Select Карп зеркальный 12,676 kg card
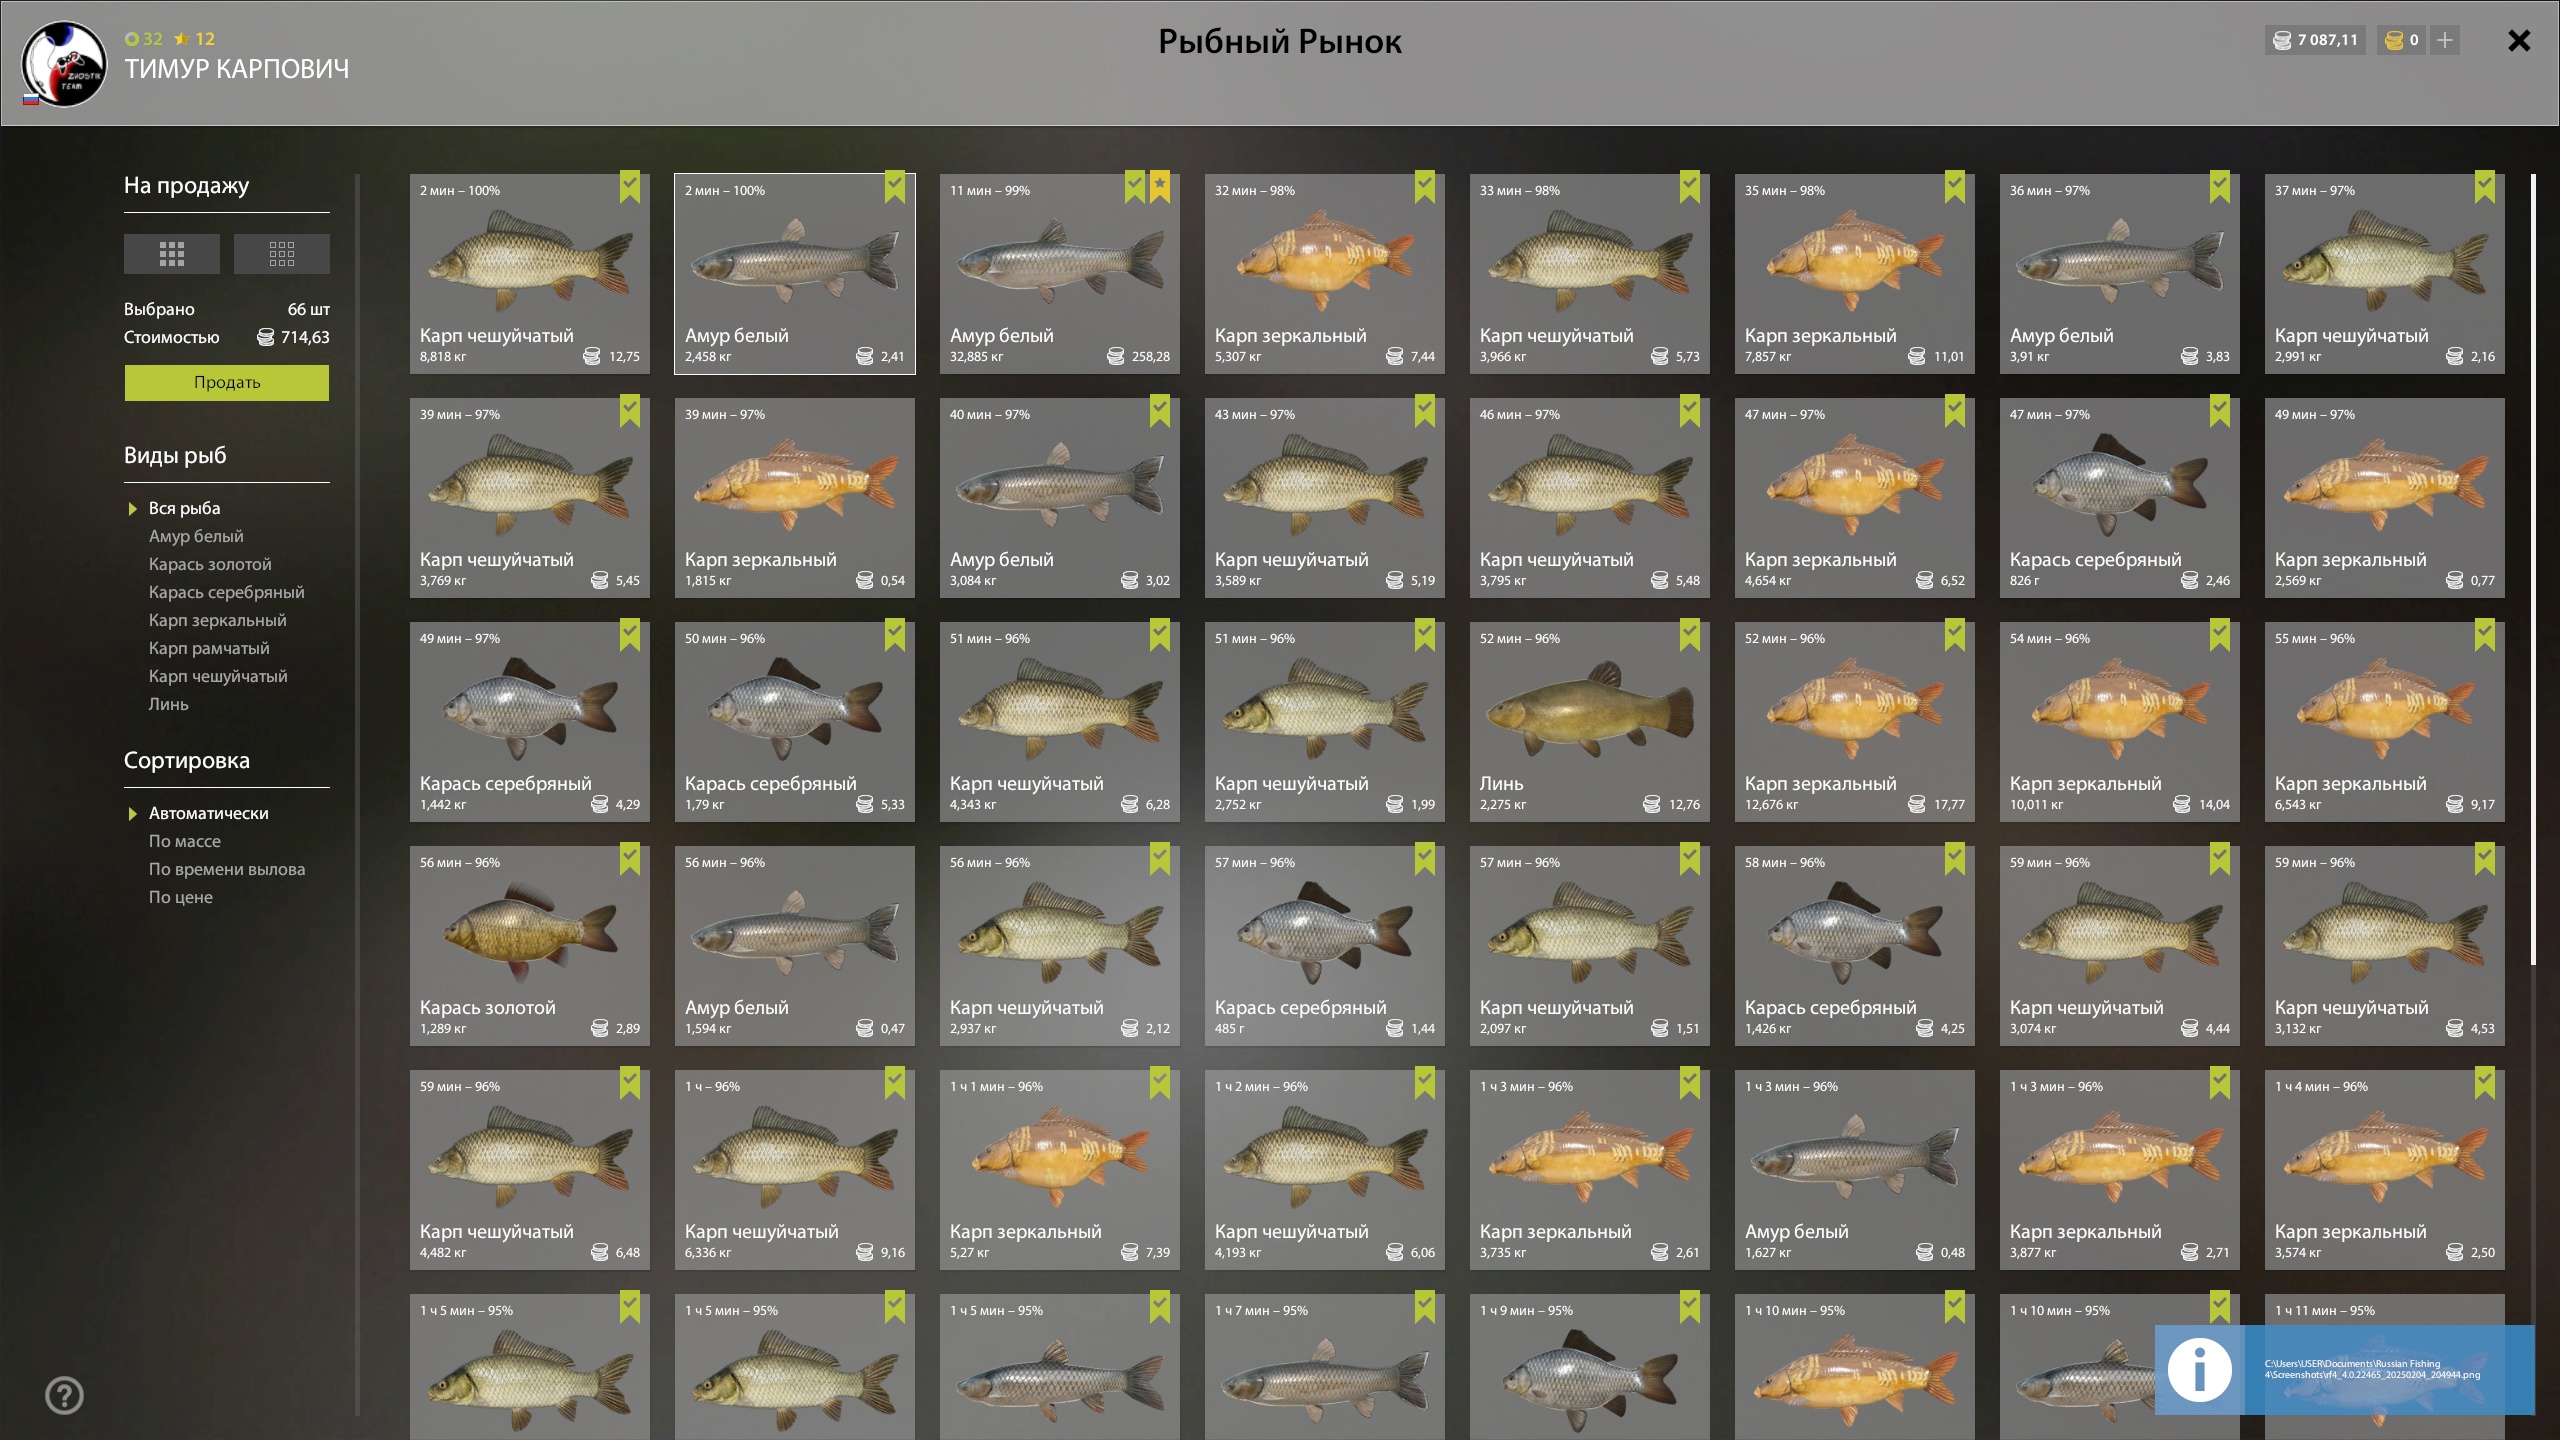This screenshot has height=1440, width=2560. point(1855,722)
